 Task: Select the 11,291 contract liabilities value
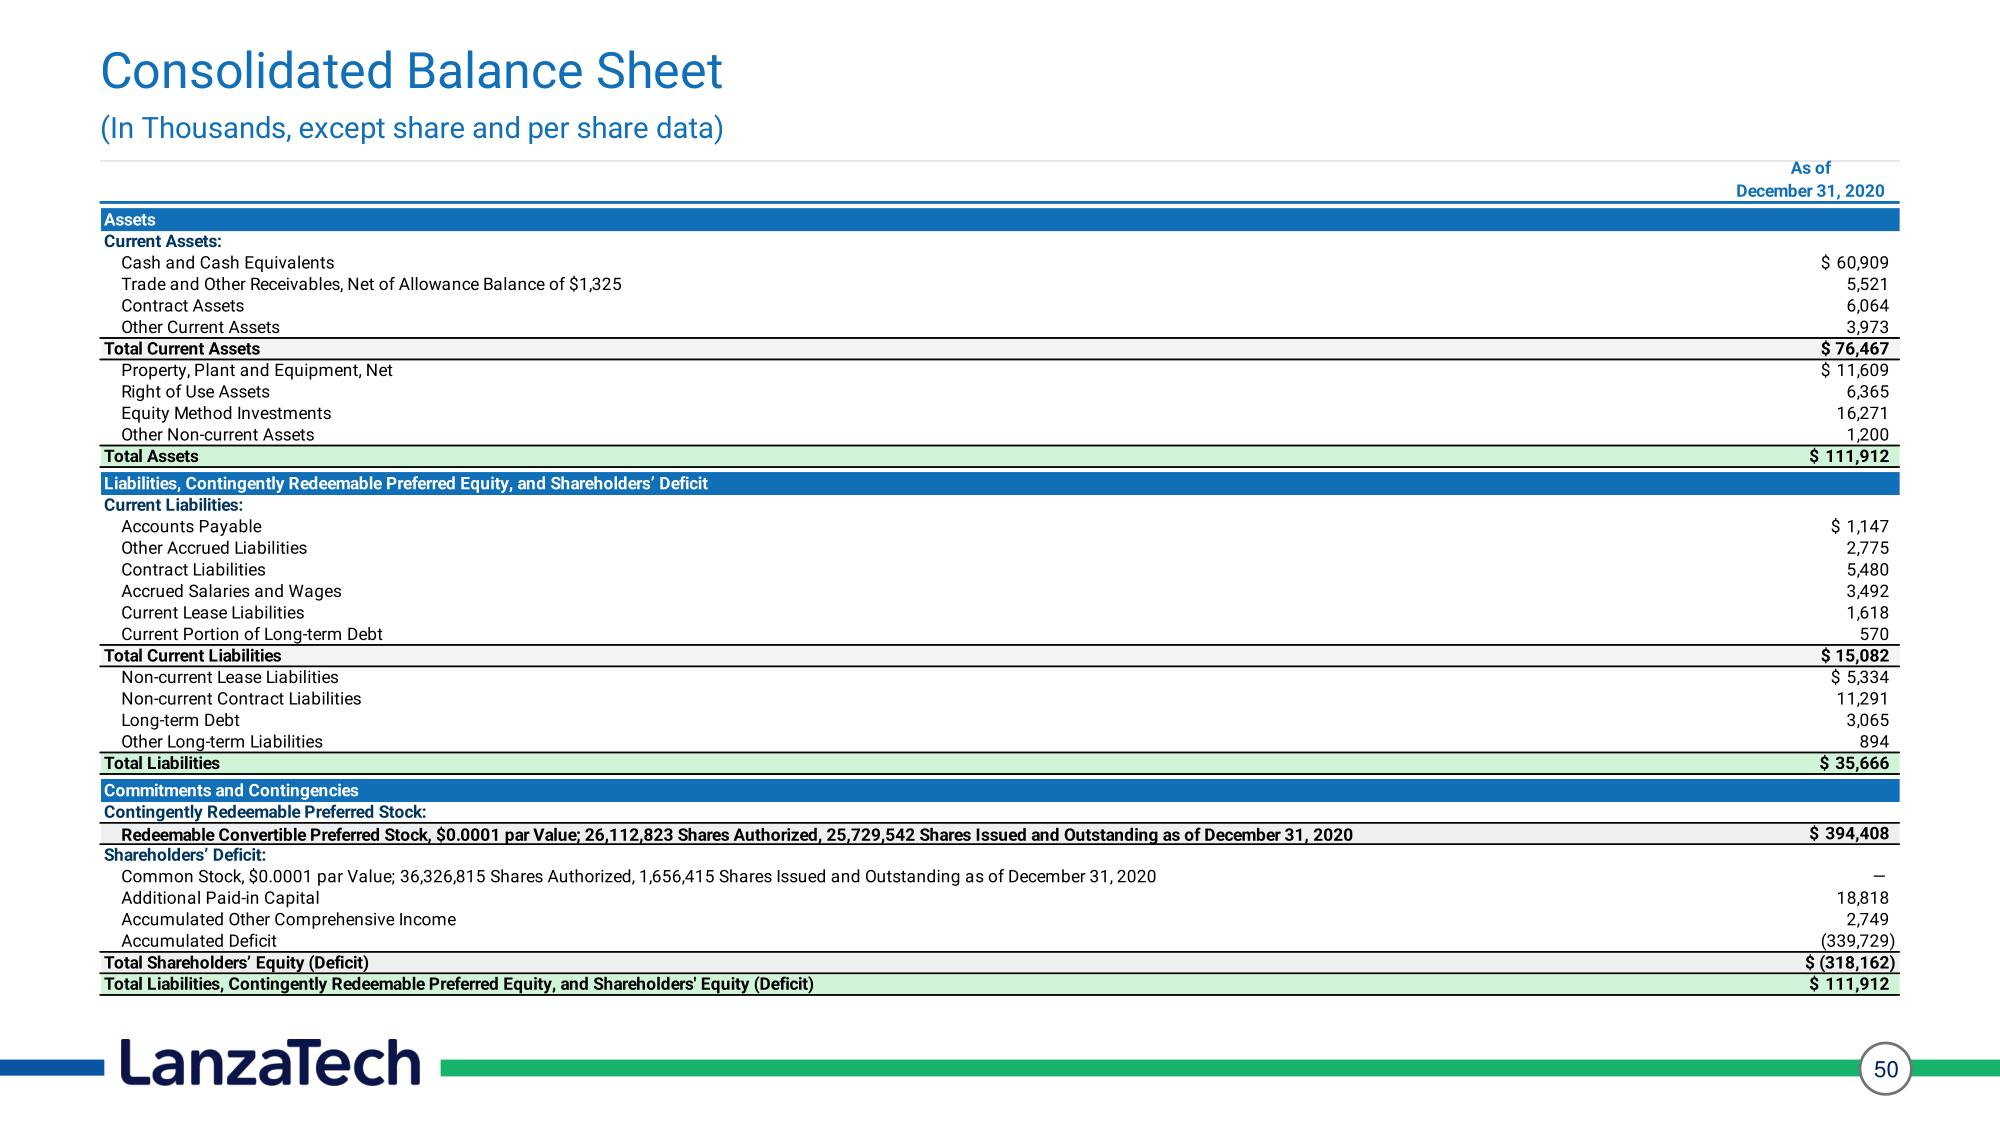[1862, 699]
